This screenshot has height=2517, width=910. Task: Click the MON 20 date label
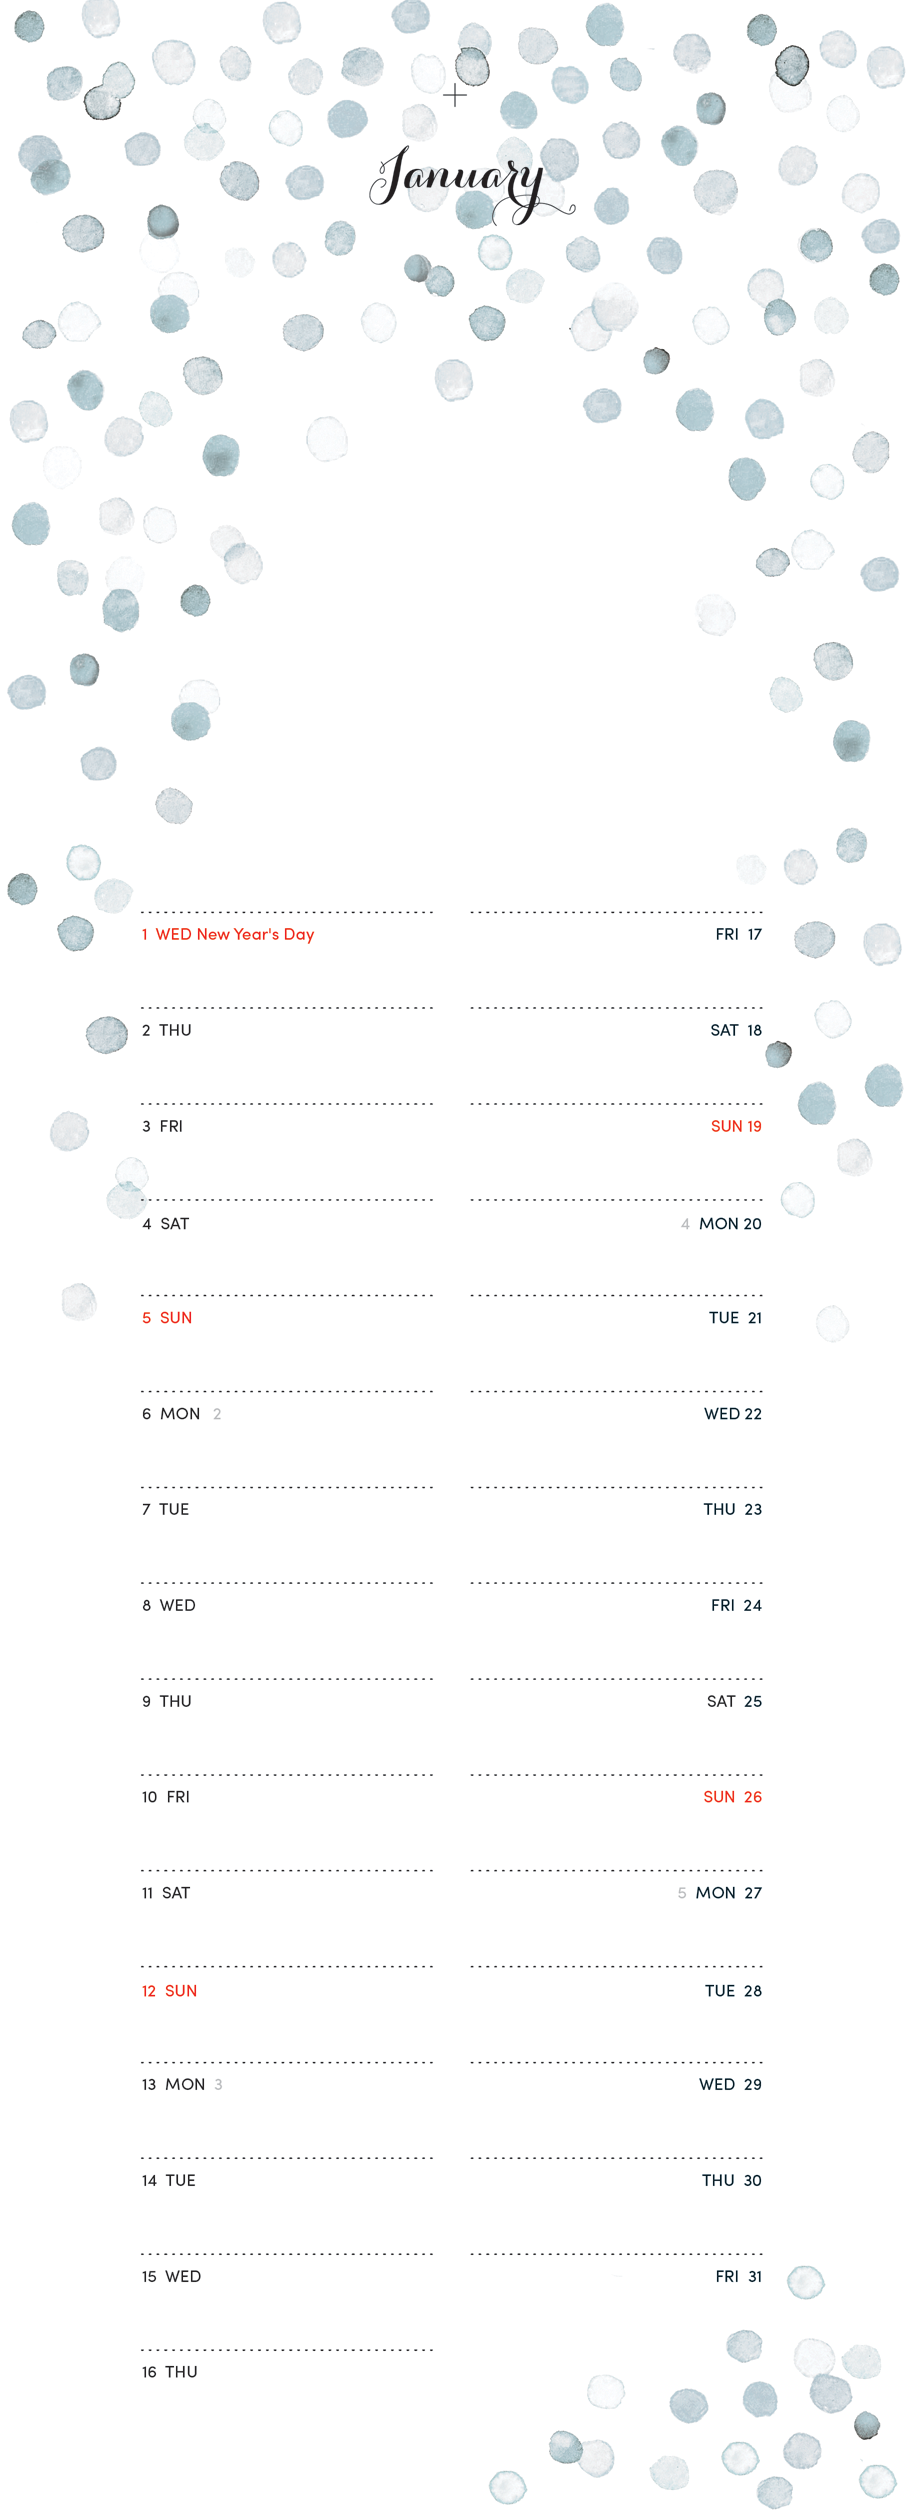[x=730, y=1223]
